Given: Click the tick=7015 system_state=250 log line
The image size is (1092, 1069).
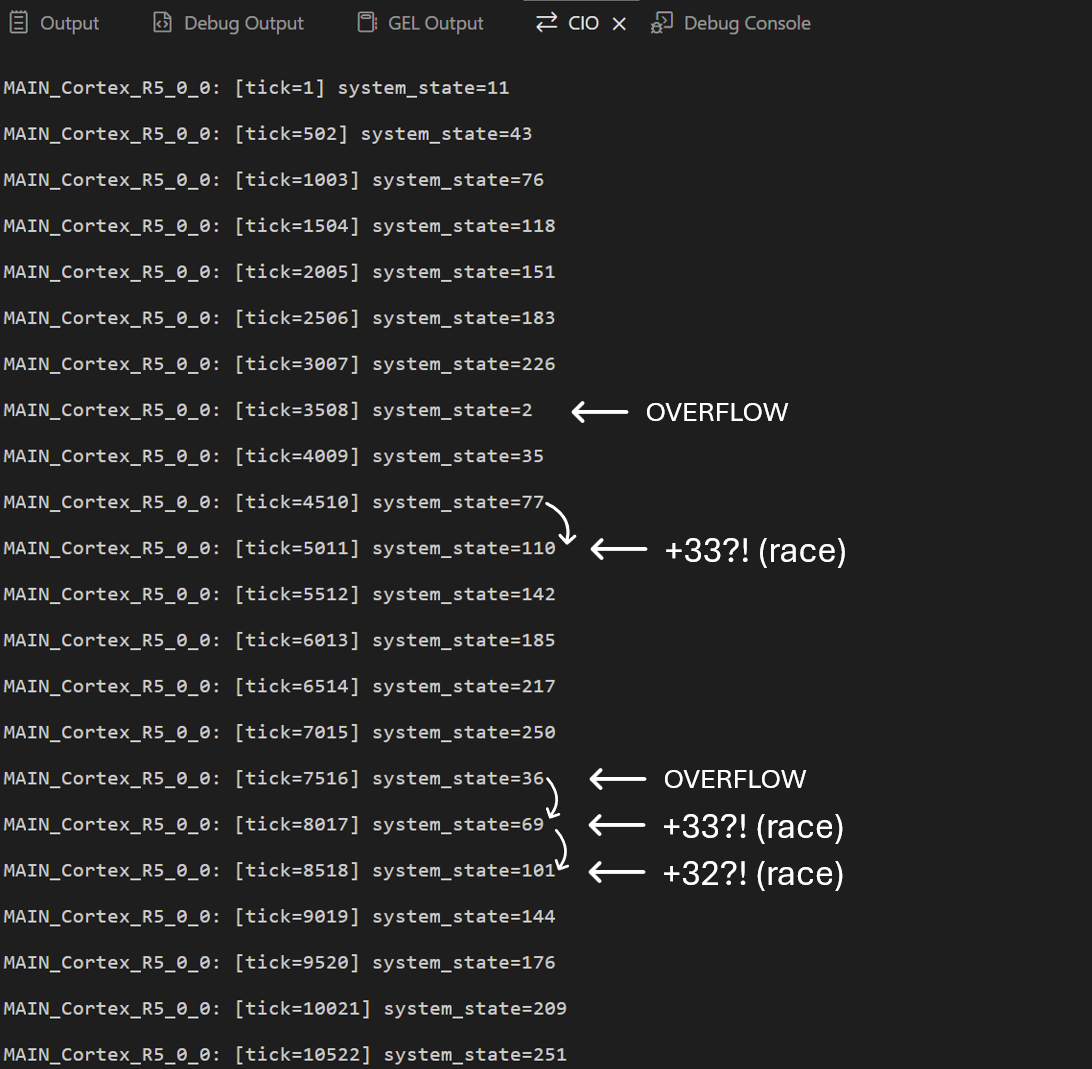Looking at the screenshot, I should point(279,732).
